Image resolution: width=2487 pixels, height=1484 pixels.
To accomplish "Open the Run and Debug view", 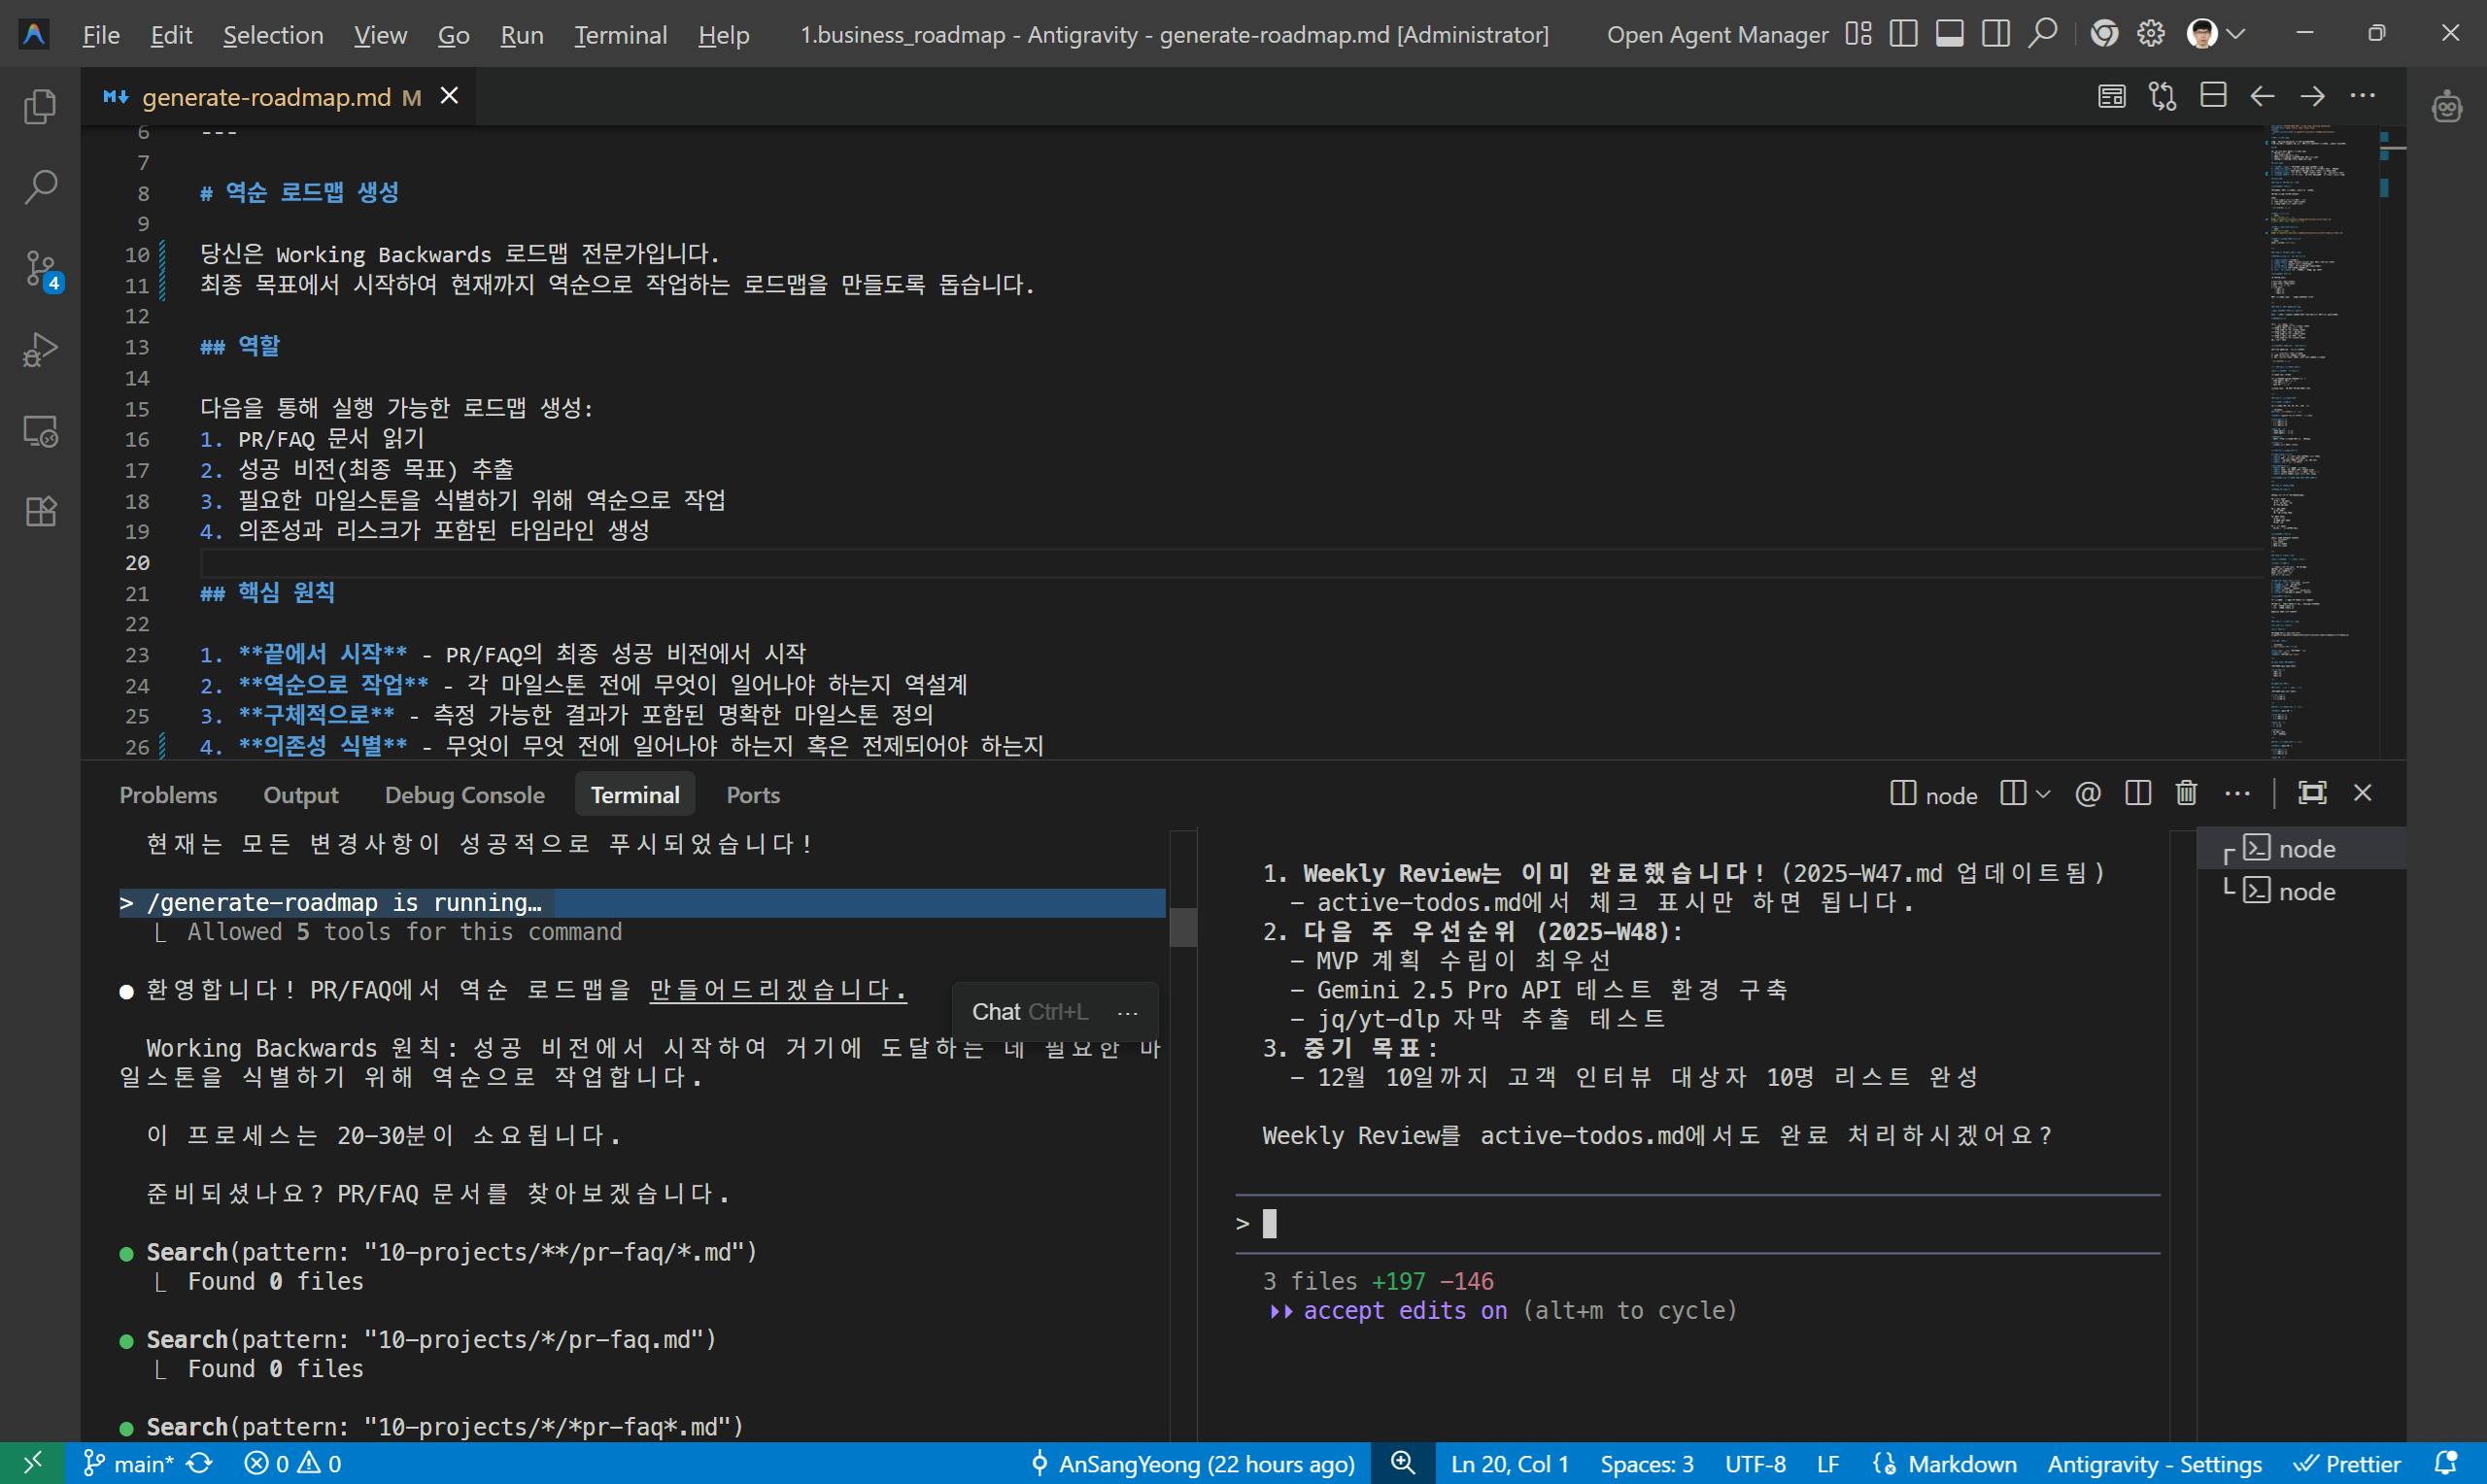I will point(40,348).
